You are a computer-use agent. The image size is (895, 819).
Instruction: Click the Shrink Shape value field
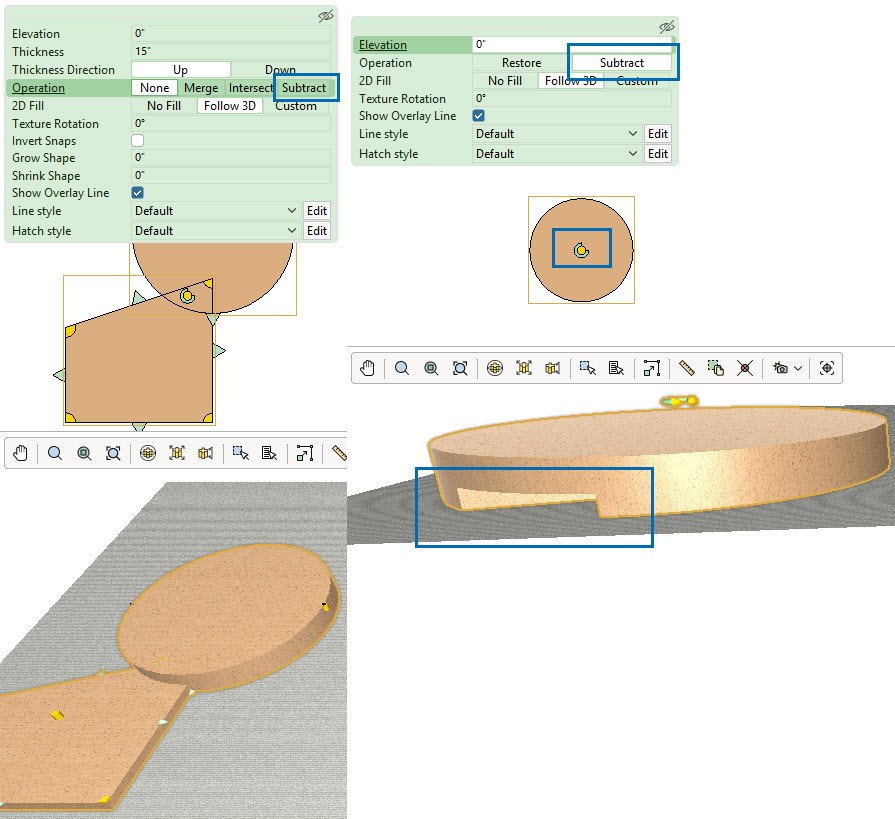pos(231,175)
